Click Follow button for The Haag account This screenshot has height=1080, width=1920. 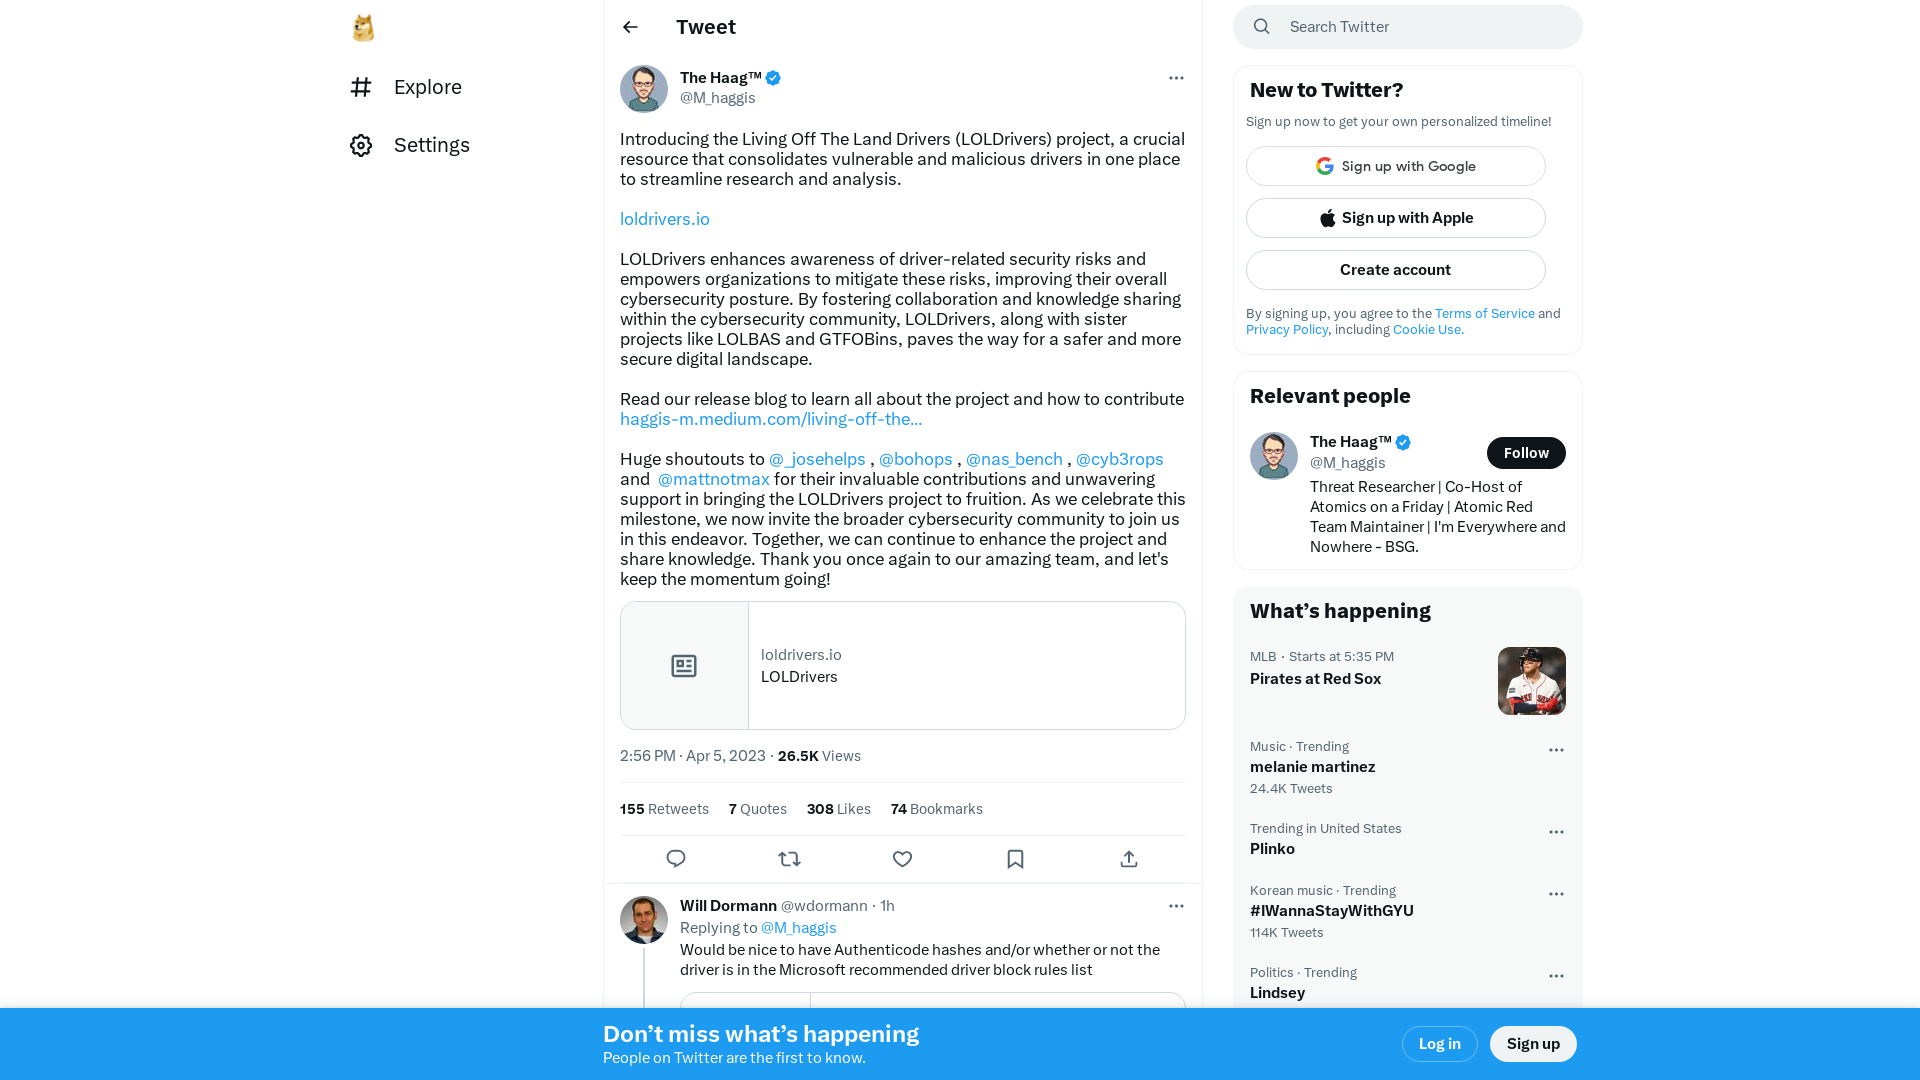tap(1524, 452)
